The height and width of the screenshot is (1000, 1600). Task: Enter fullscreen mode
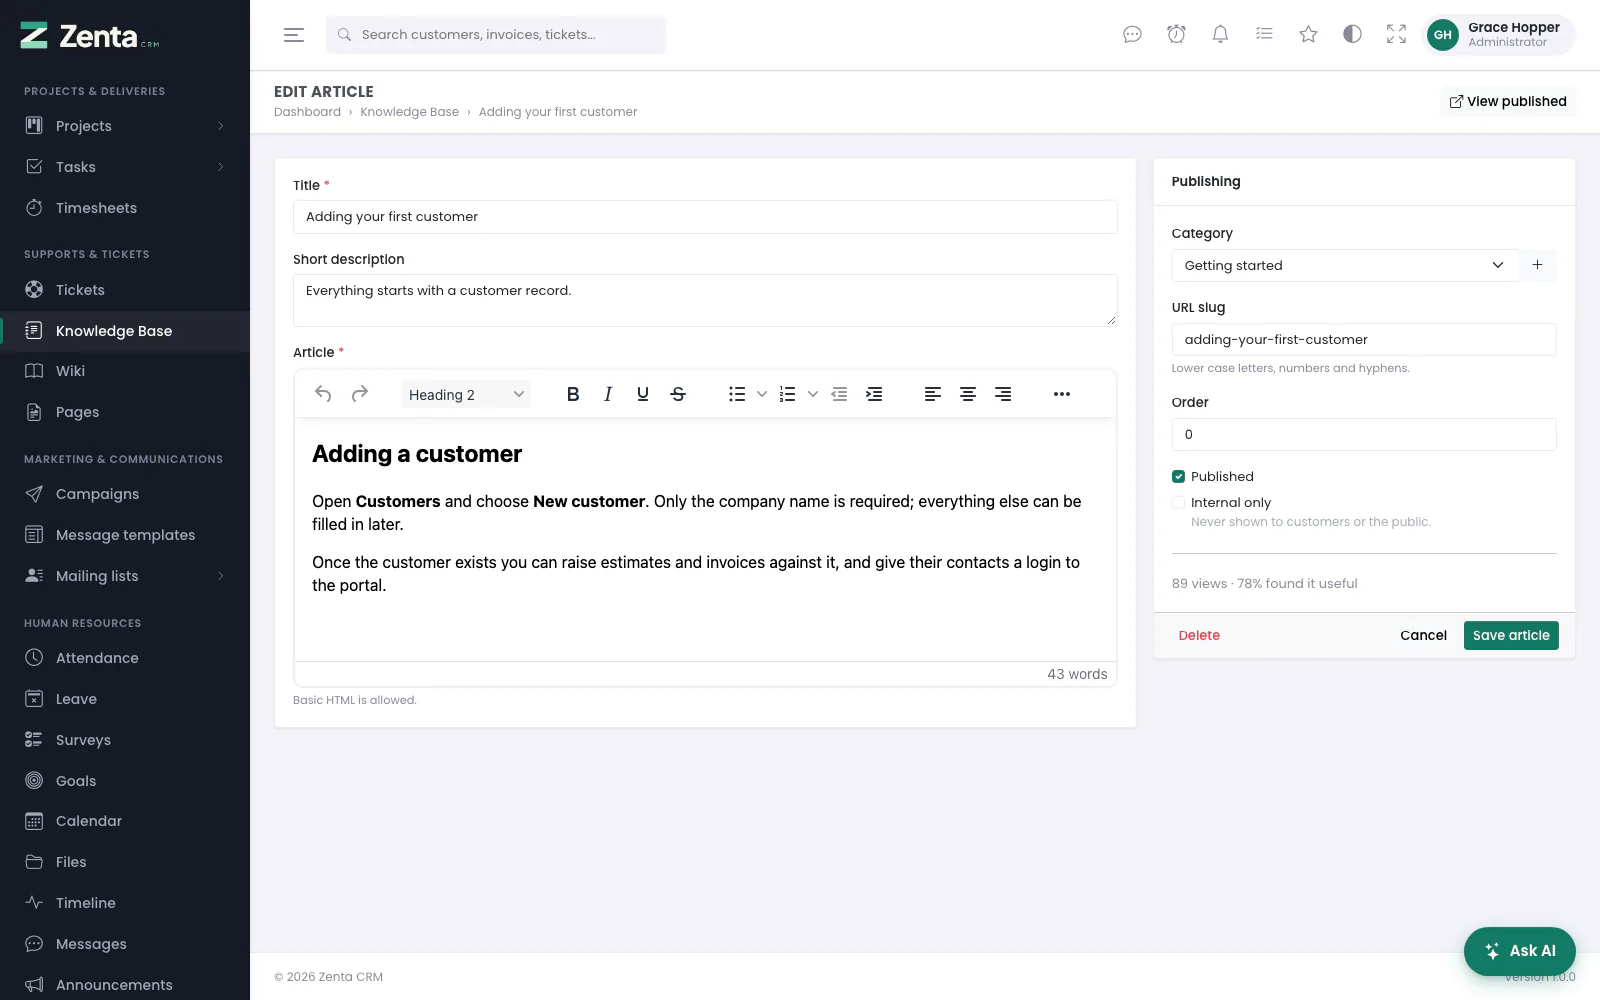point(1396,35)
